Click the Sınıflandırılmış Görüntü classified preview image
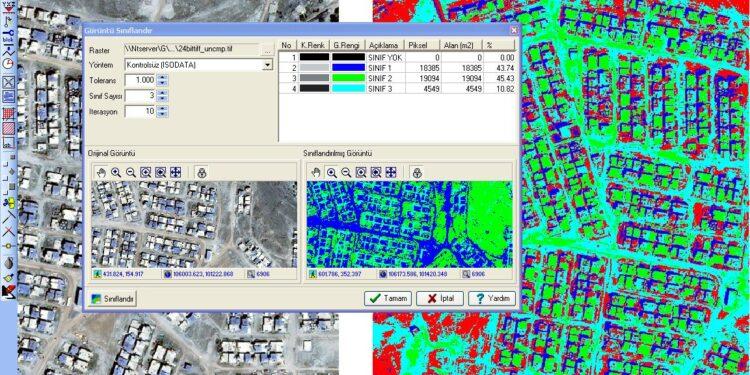The width and height of the screenshot is (750, 375). point(409,224)
